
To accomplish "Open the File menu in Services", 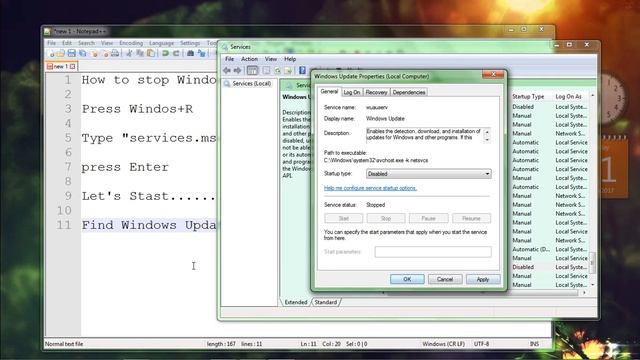I will [x=230, y=59].
